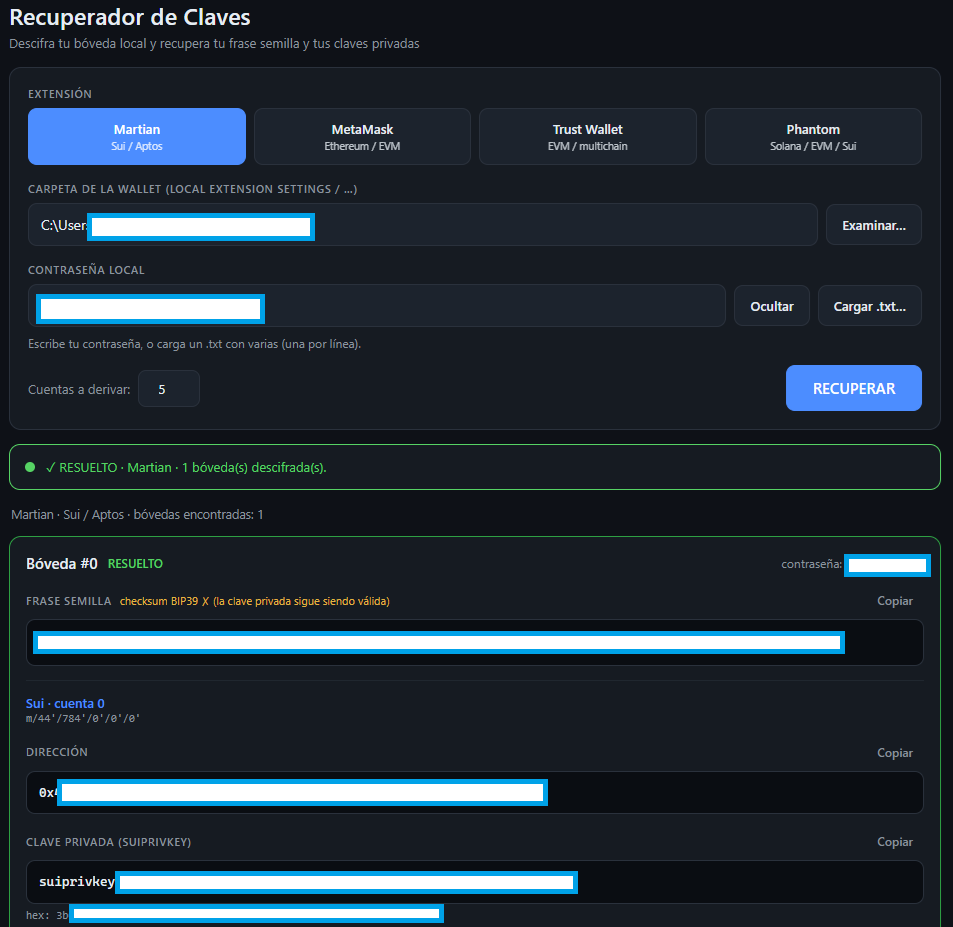Copy the frase semilla

pyautogui.click(x=895, y=601)
